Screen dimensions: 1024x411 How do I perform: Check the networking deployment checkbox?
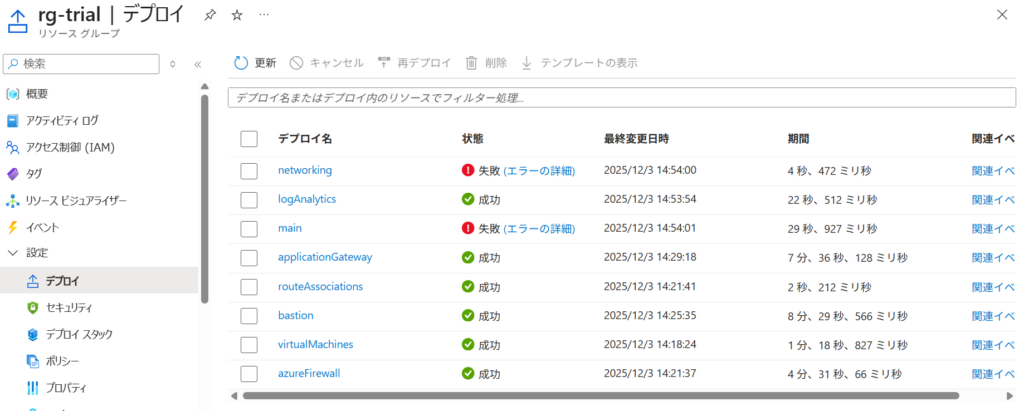pos(249,171)
